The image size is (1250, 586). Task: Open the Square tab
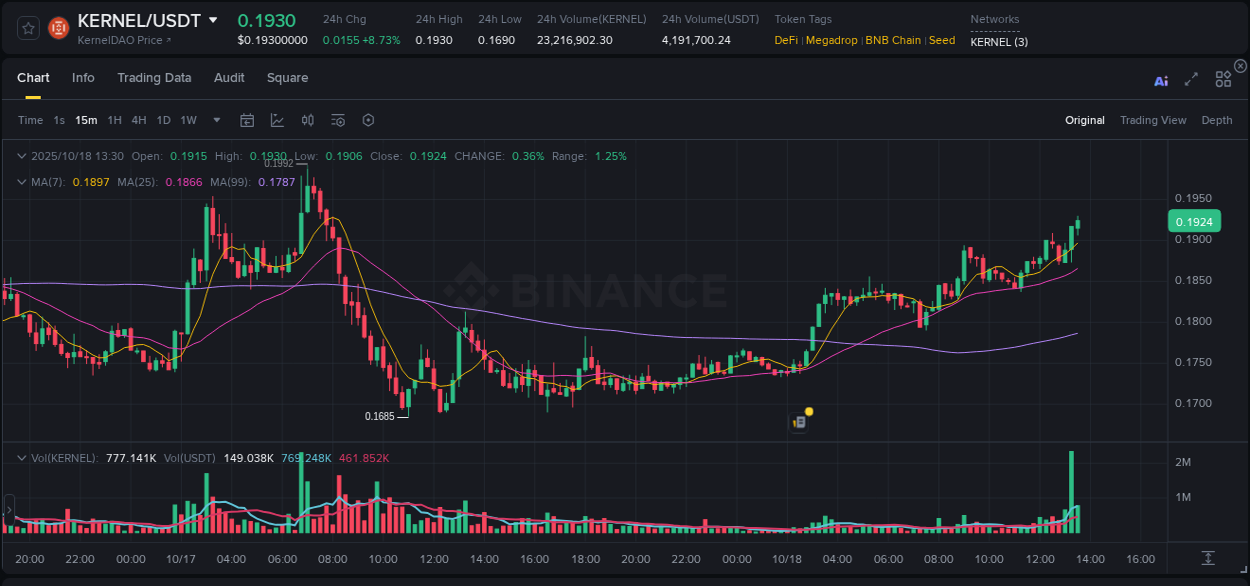[x=287, y=78]
